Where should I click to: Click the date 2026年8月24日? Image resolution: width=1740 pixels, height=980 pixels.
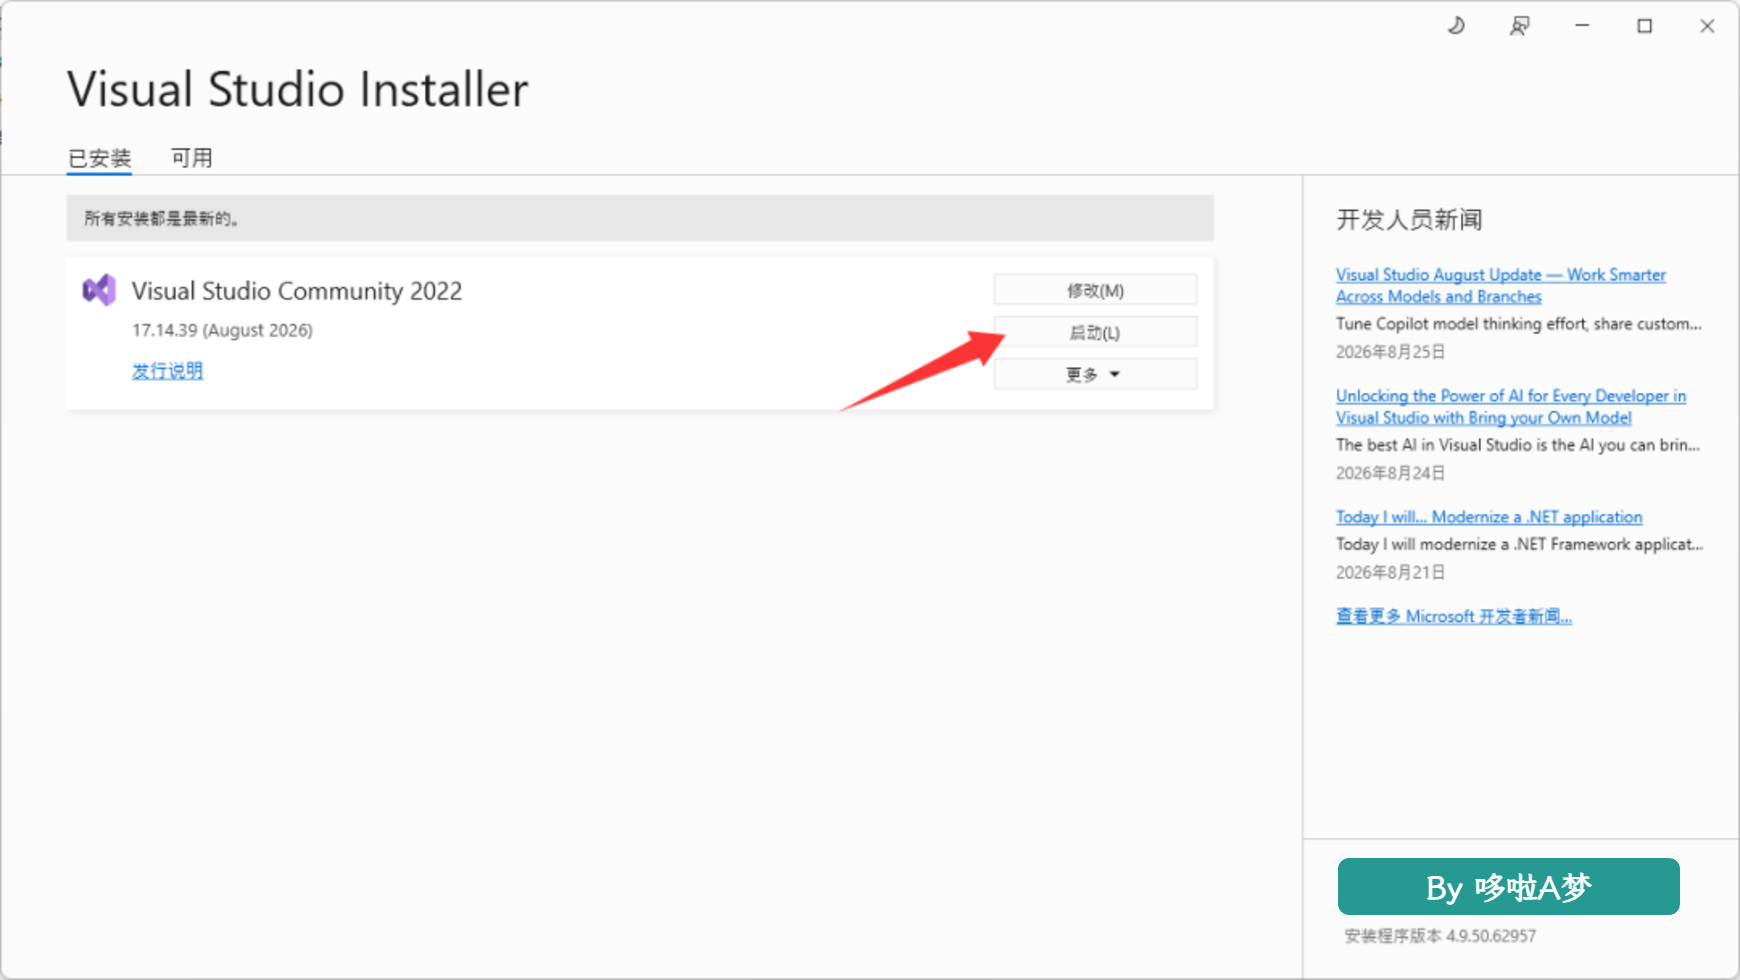click(x=1390, y=473)
